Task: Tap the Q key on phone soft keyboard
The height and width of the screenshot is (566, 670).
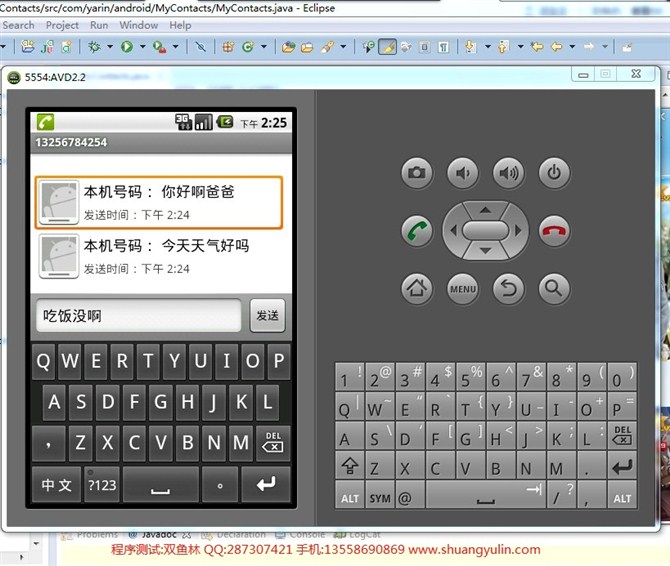Action: pyautogui.click(x=43, y=361)
